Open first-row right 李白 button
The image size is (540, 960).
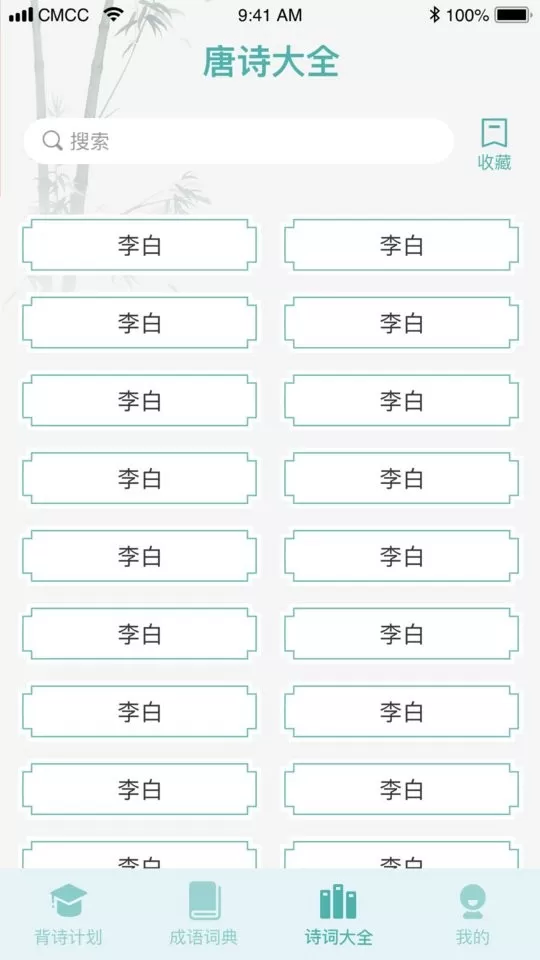tap(402, 245)
